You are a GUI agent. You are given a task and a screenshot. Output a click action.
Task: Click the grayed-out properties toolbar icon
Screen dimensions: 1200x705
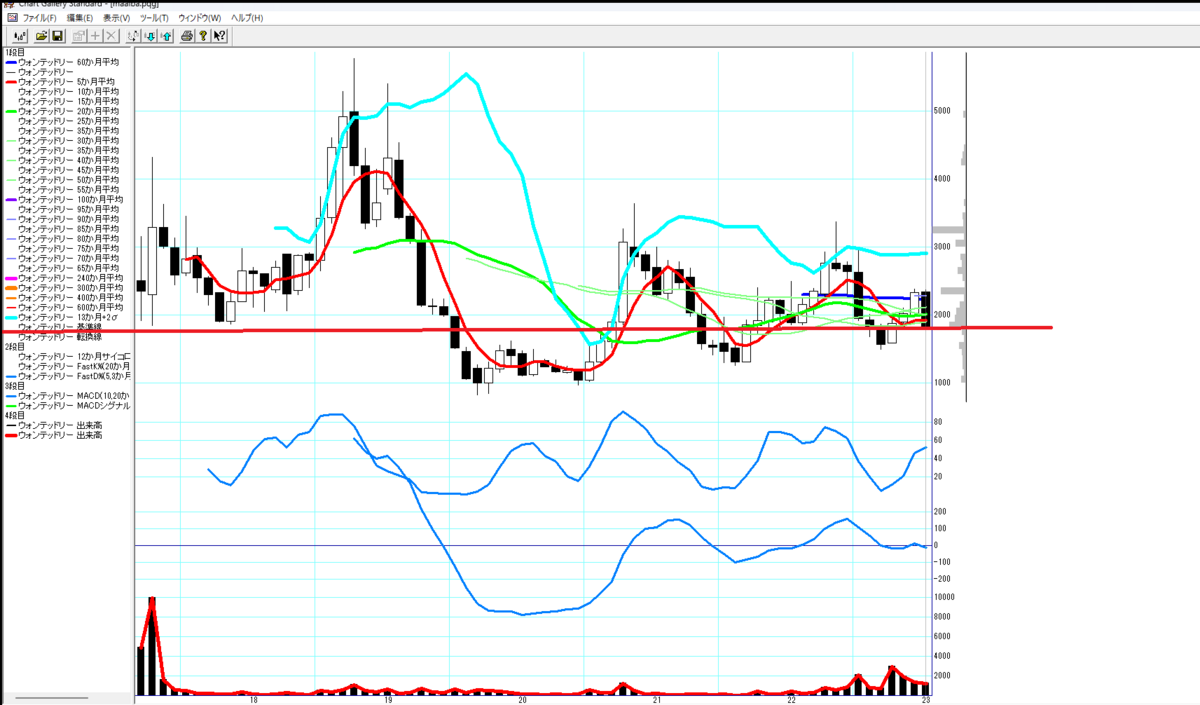click(78, 36)
